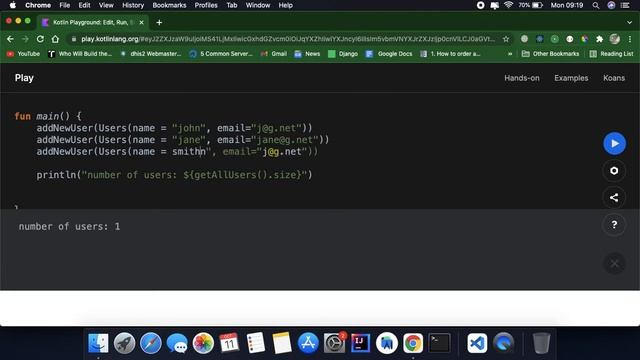
Task: Bookmark this page with star icon
Action: [x=506, y=39]
